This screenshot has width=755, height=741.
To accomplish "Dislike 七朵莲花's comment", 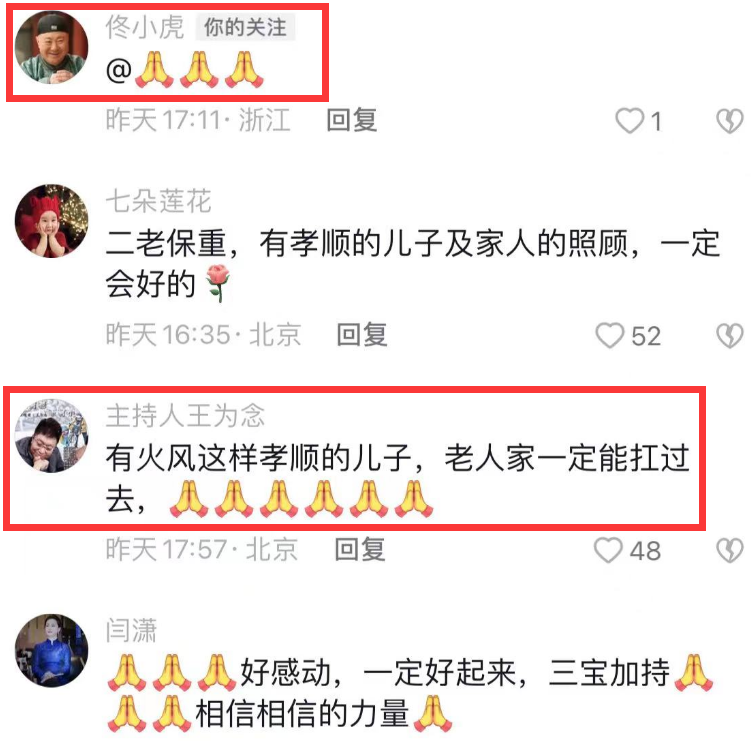I will tap(730, 335).
